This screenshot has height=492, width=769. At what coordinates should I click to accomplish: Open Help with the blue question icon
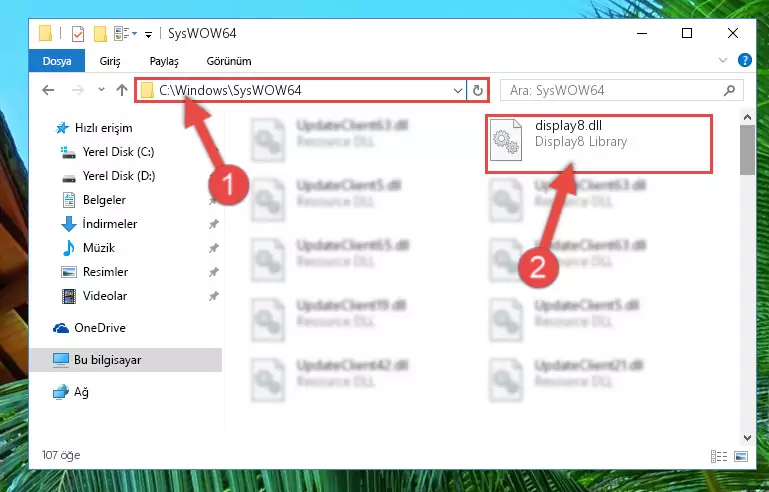pos(744,60)
